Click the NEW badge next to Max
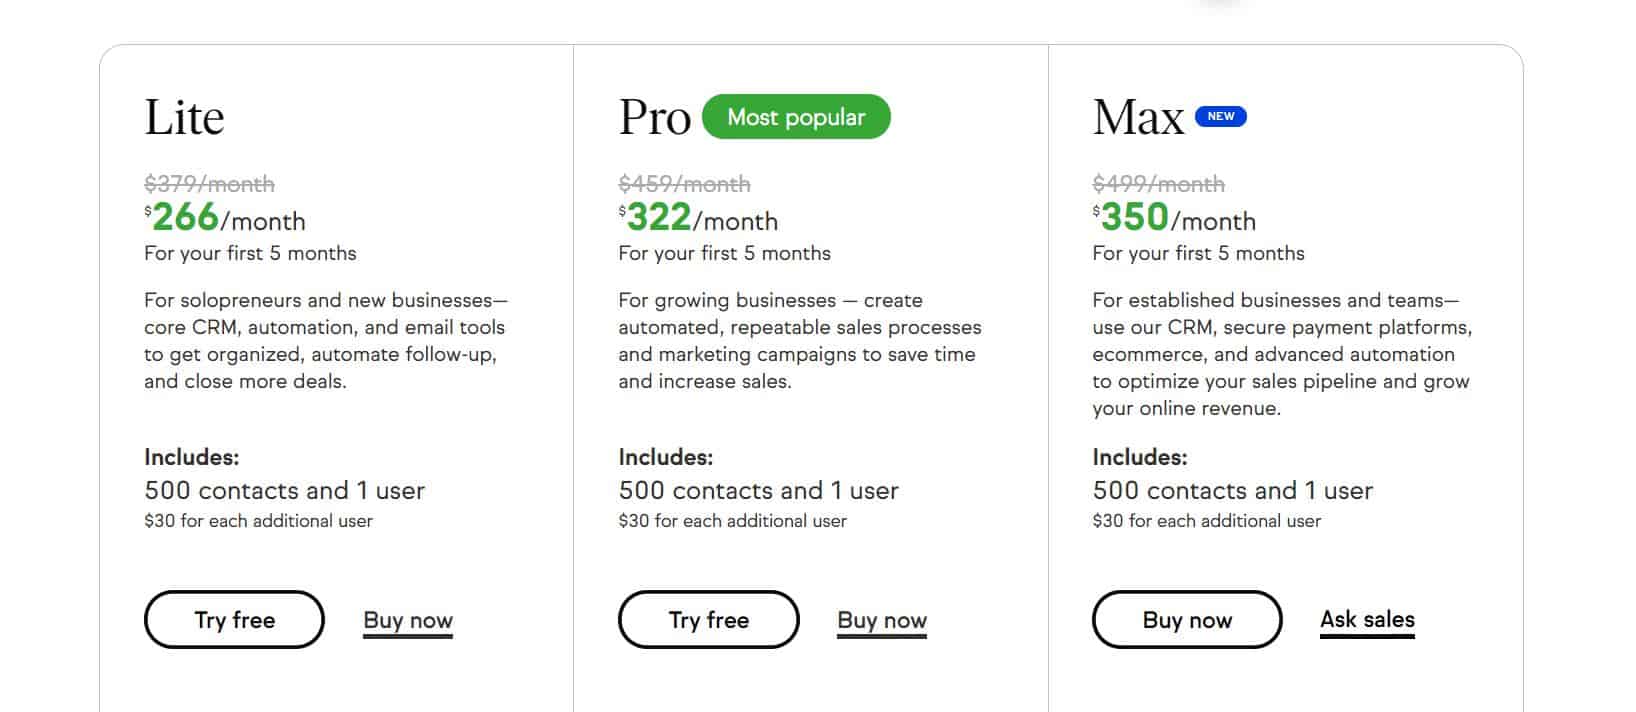 (x=1221, y=116)
